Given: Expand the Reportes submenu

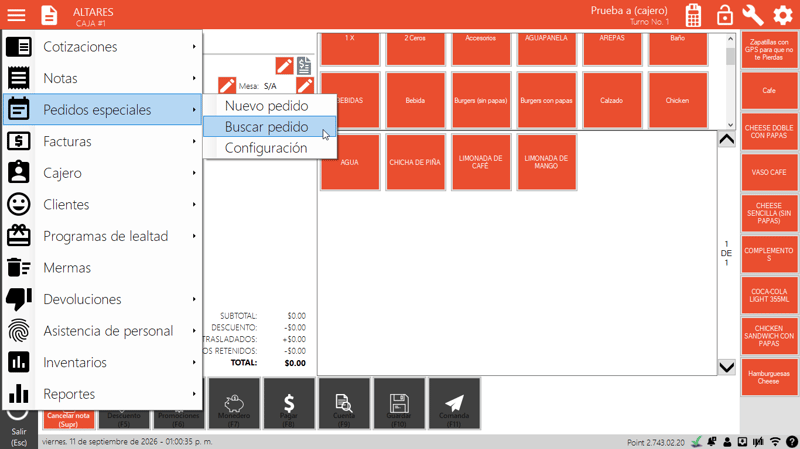Looking at the screenshot, I should pos(103,394).
